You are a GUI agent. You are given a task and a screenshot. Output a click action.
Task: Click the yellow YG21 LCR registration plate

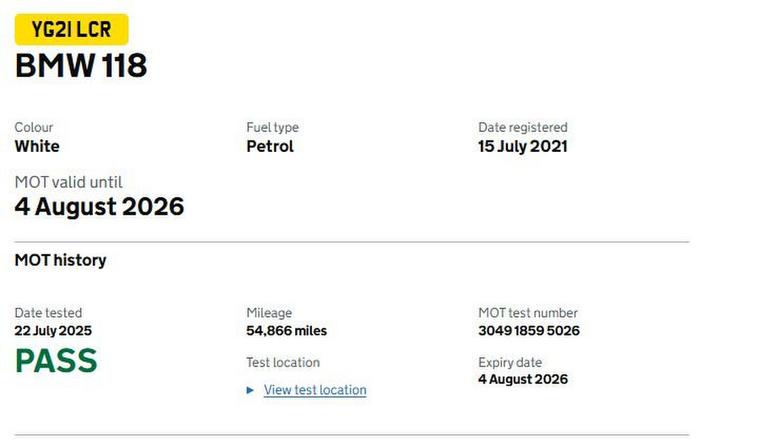[x=71, y=29]
